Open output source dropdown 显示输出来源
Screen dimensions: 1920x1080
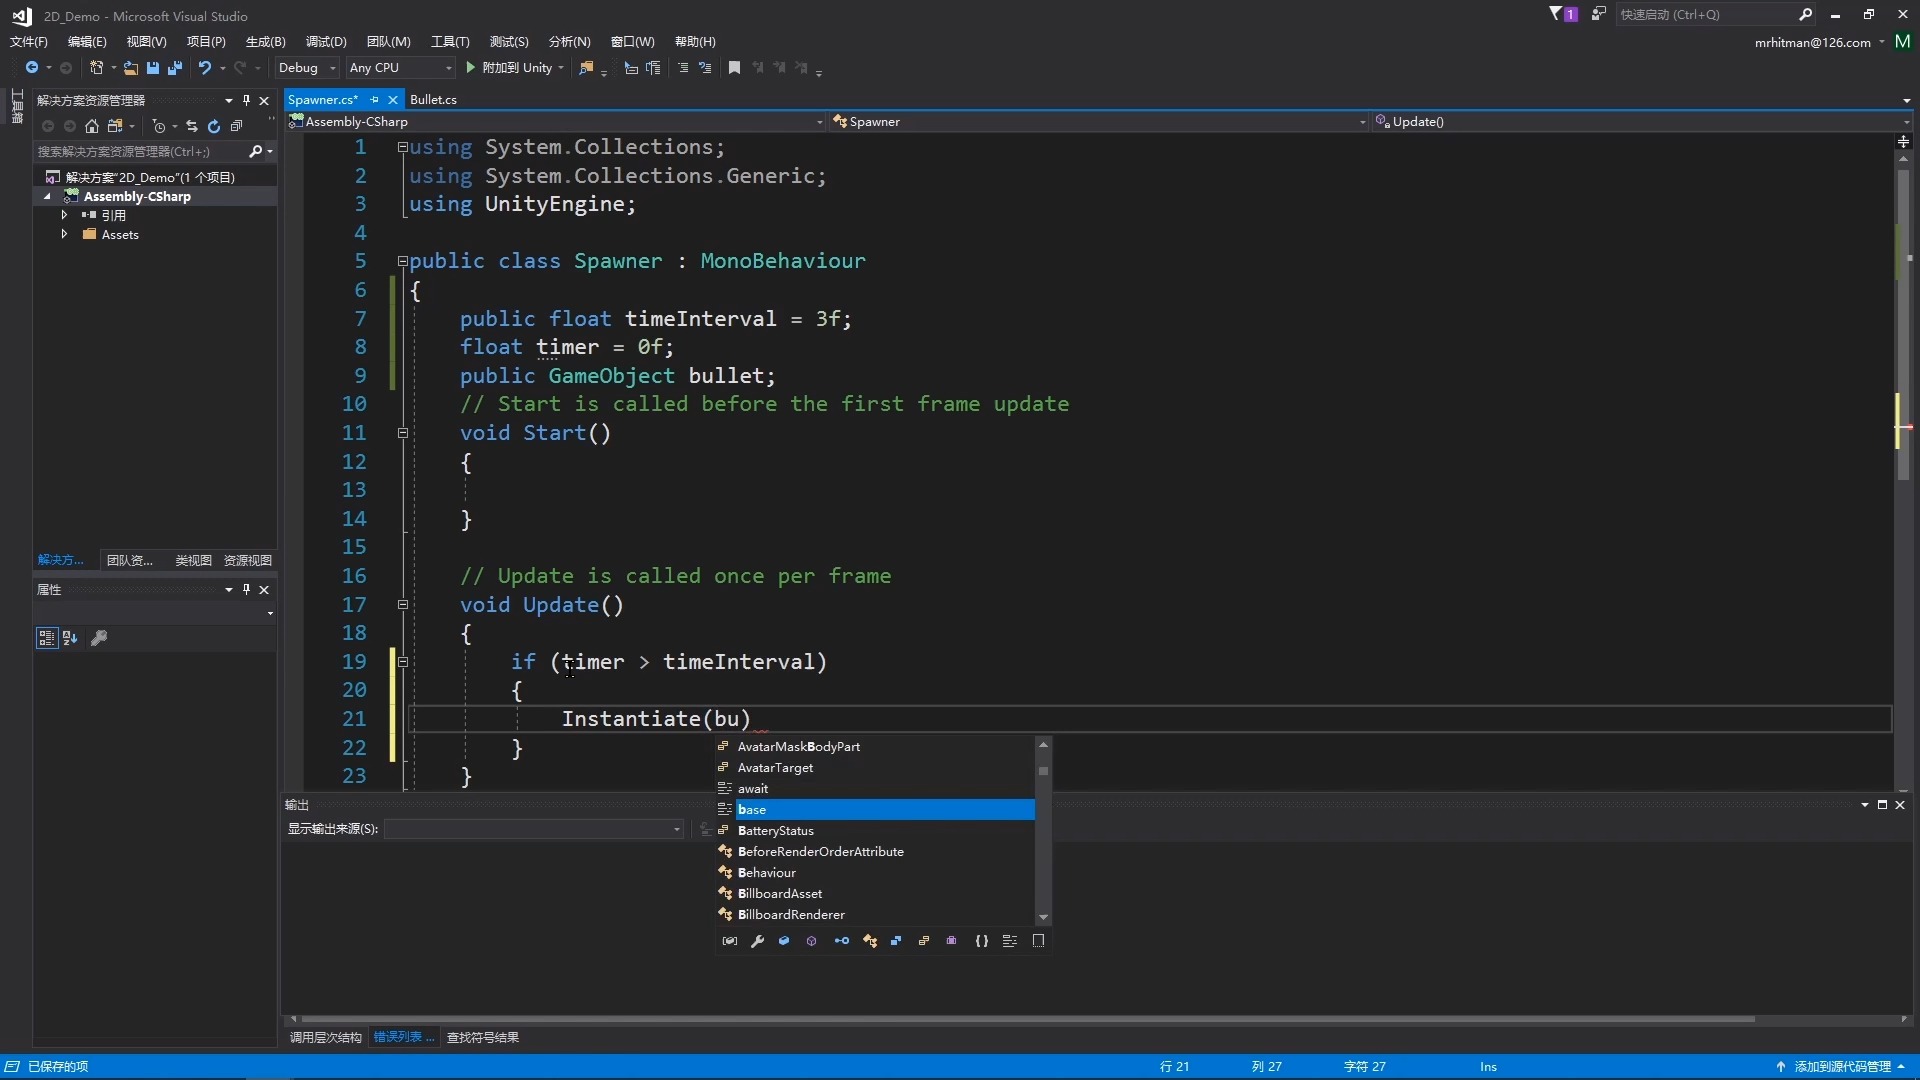pyautogui.click(x=534, y=829)
